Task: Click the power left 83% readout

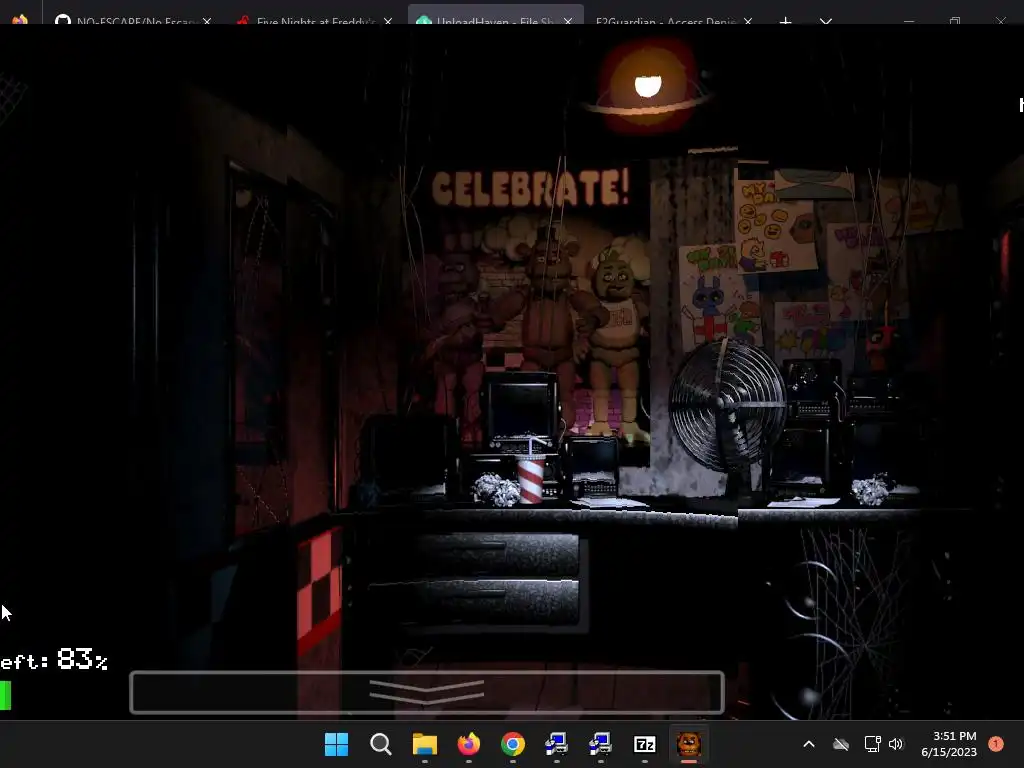Action: coord(54,660)
